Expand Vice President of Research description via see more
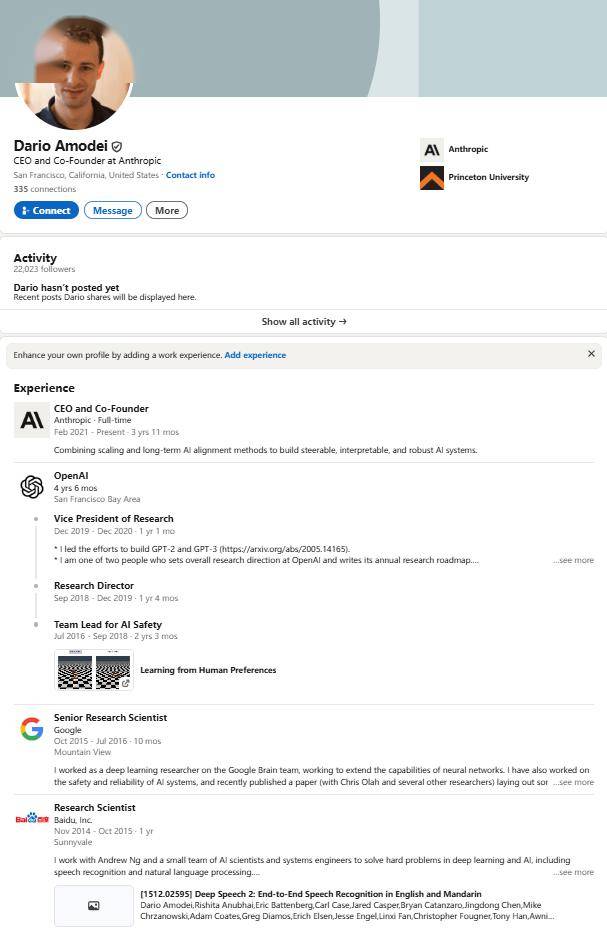 pos(573,560)
